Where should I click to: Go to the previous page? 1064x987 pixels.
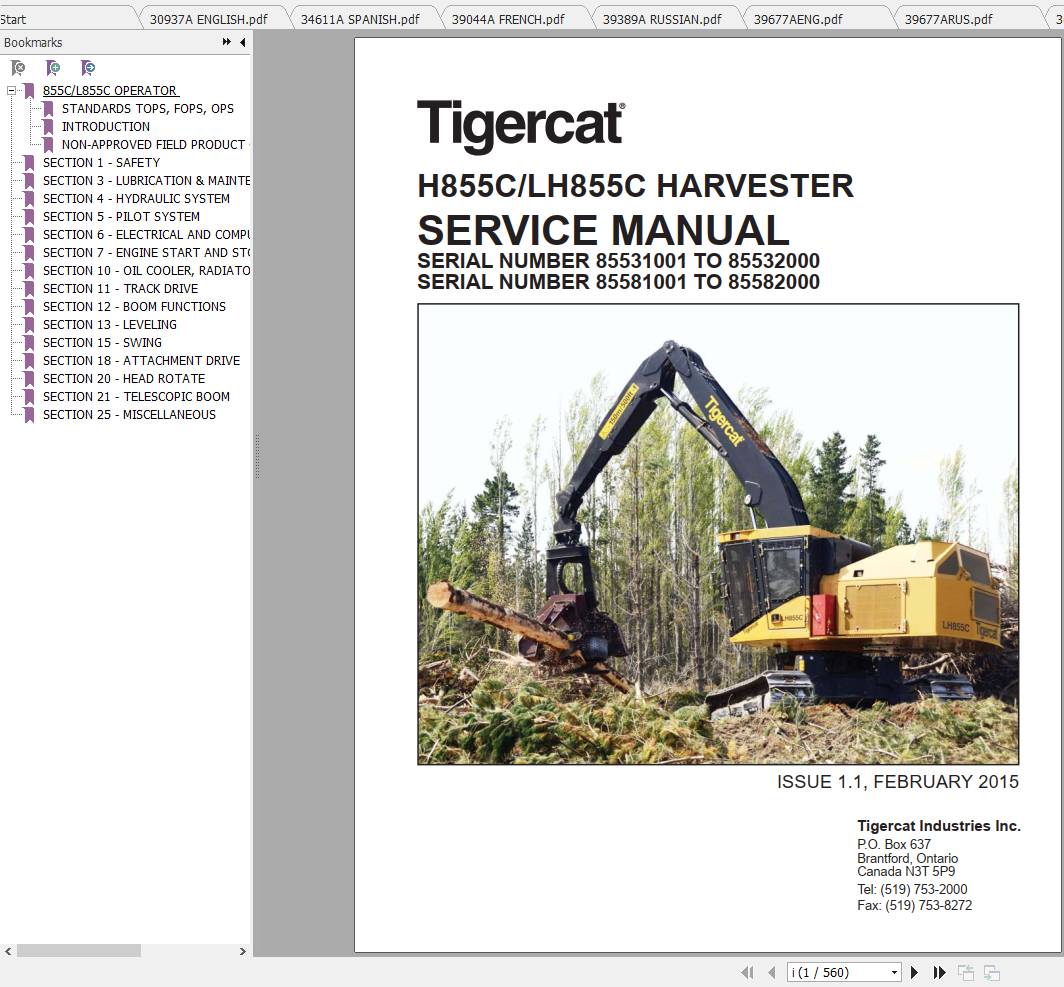click(772, 972)
